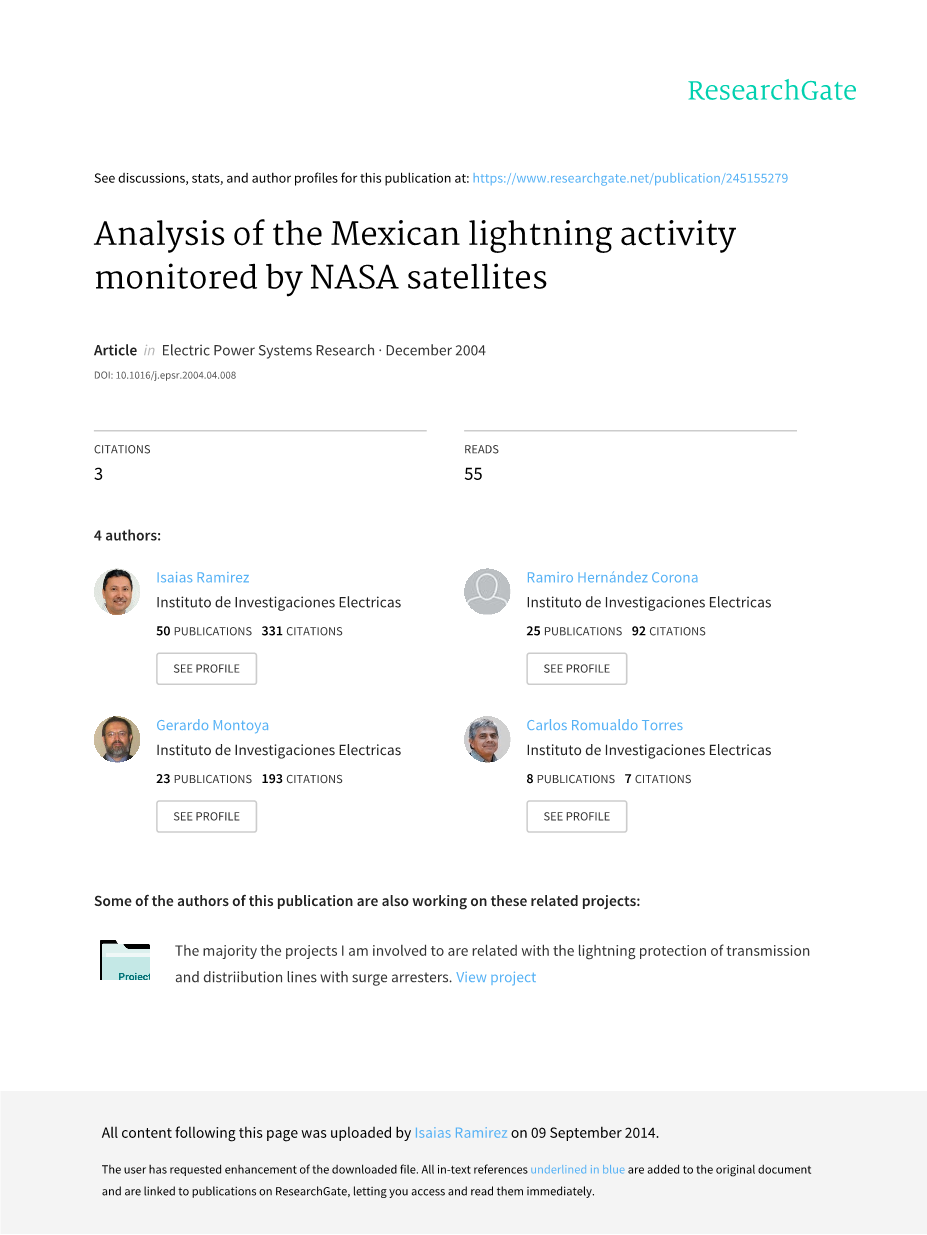
Task: Click the 'underlined in blue' reference link
Action: click(x=577, y=1169)
